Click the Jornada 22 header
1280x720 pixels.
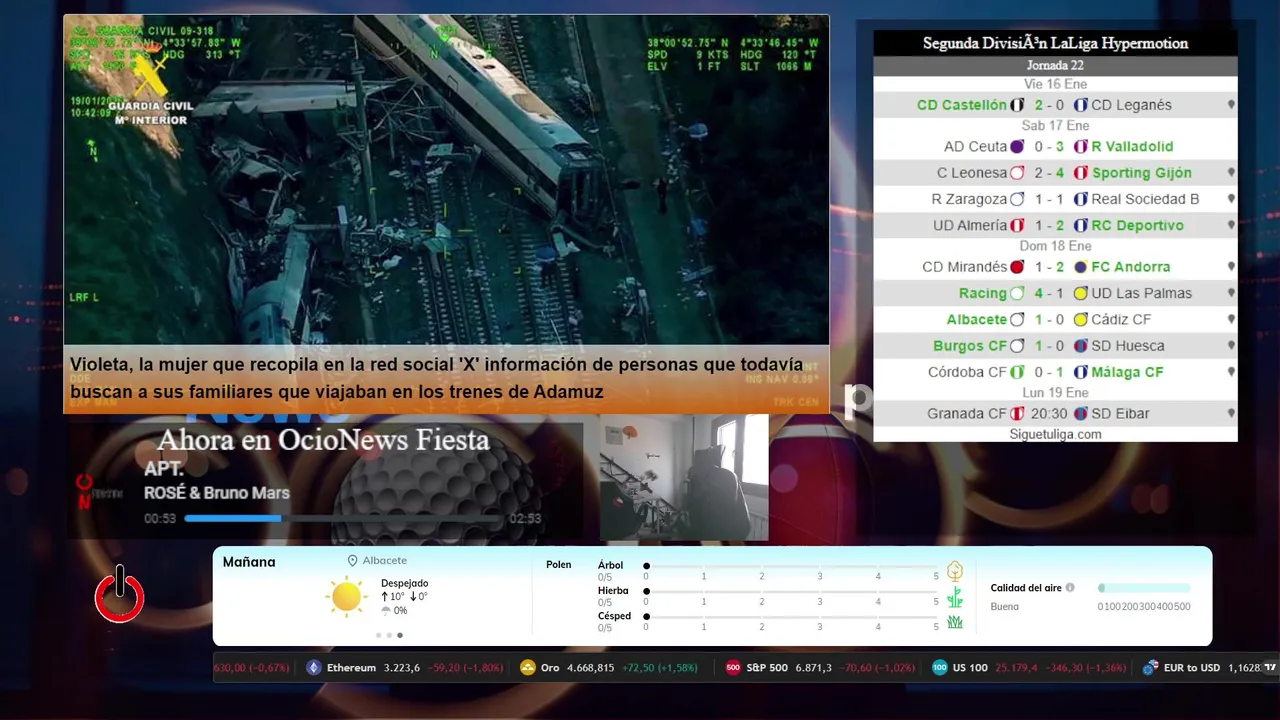[1055, 65]
